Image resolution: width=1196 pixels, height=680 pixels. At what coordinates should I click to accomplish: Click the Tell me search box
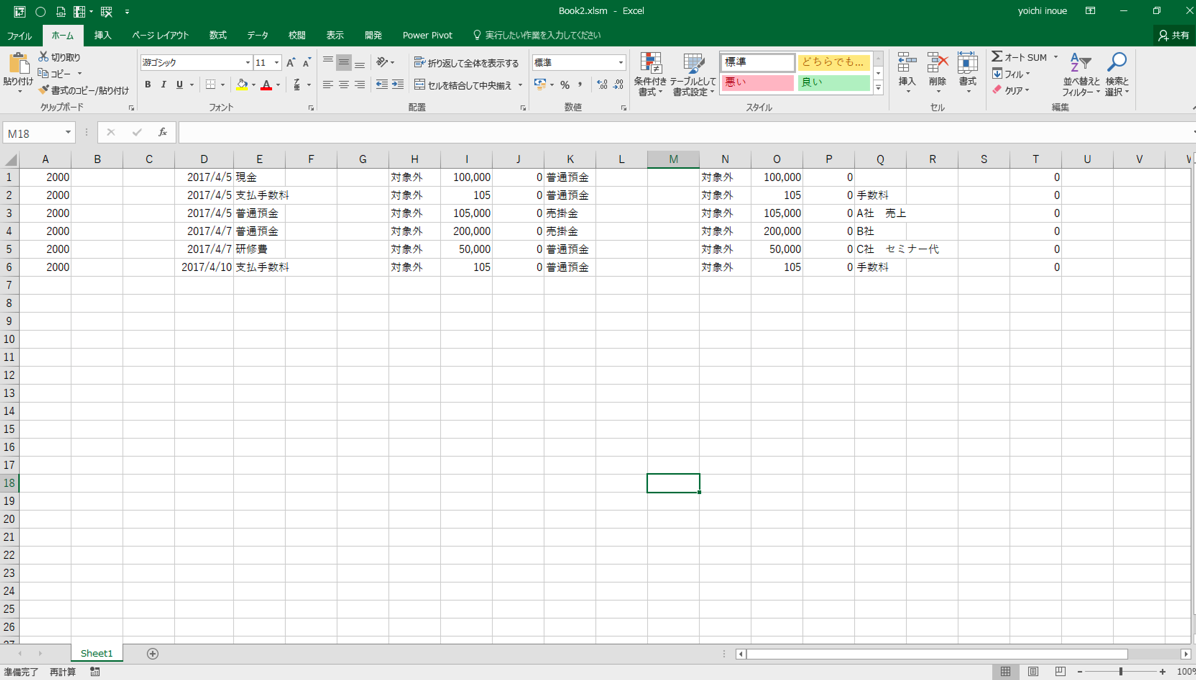point(537,35)
